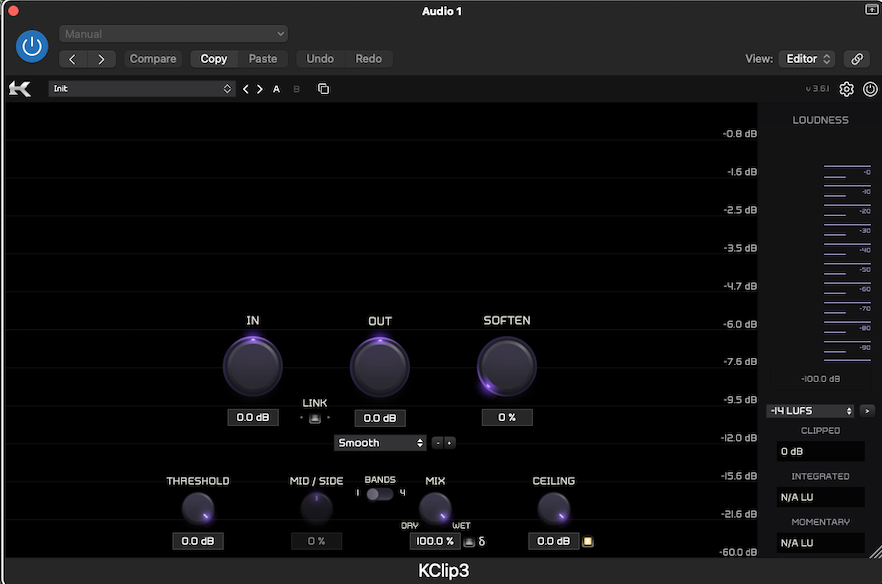Switch to A state
The image size is (882, 584).
276,89
